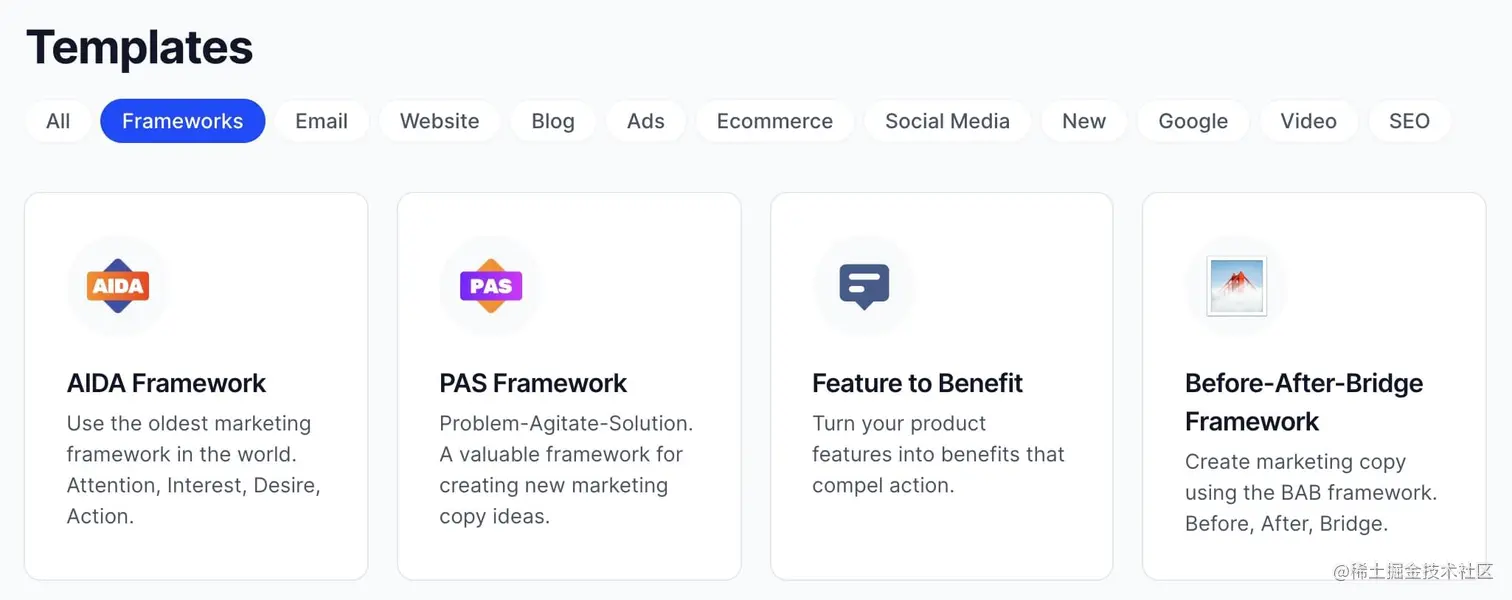Viewport: 1512px width, 600px height.
Task: Switch to the All templates filter
Action: pyautogui.click(x=57, y=121)
